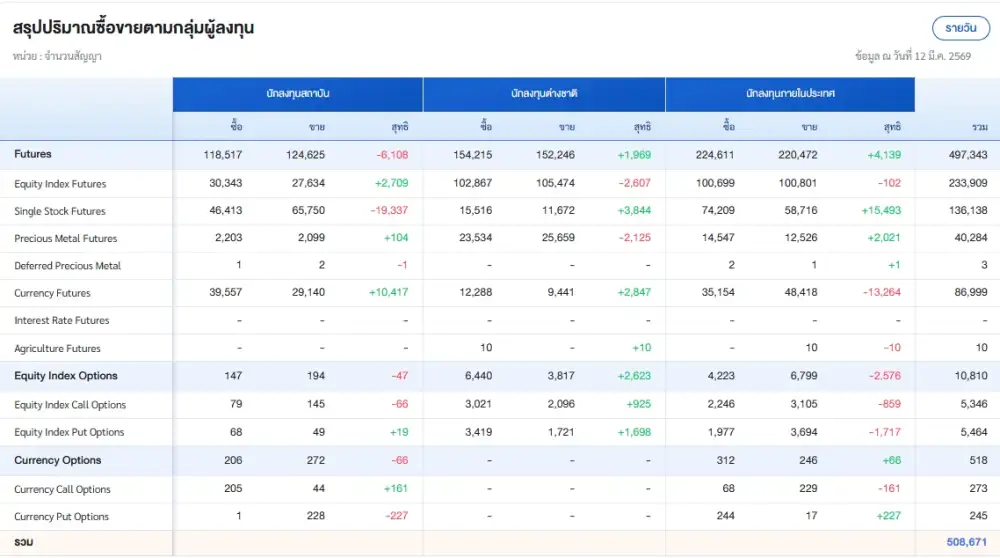Click the รวม column header
Screen dimensions: 1000x558
coord(980,127)
